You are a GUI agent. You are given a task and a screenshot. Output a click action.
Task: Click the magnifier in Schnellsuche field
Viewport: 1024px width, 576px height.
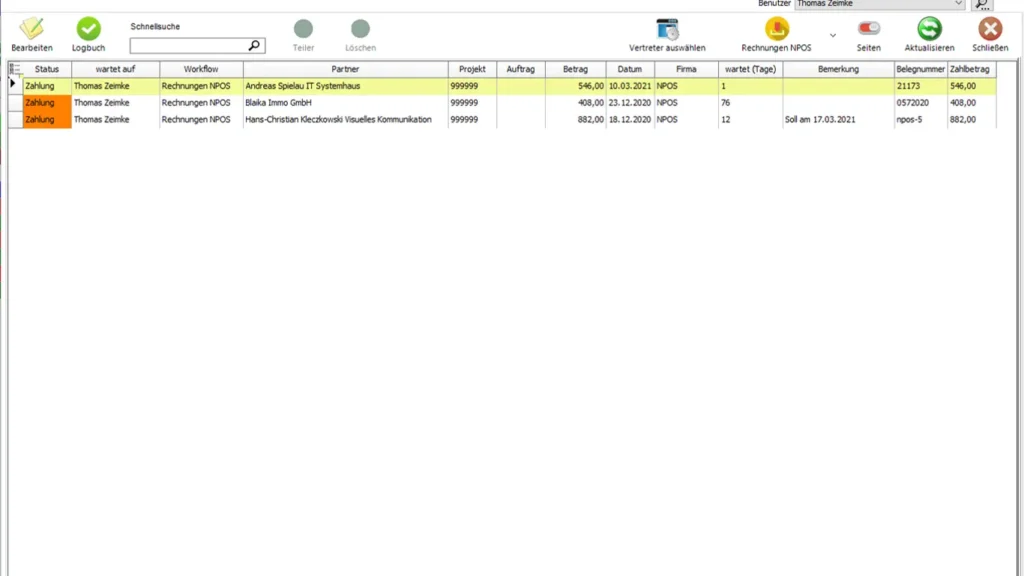tap(254, 46)
